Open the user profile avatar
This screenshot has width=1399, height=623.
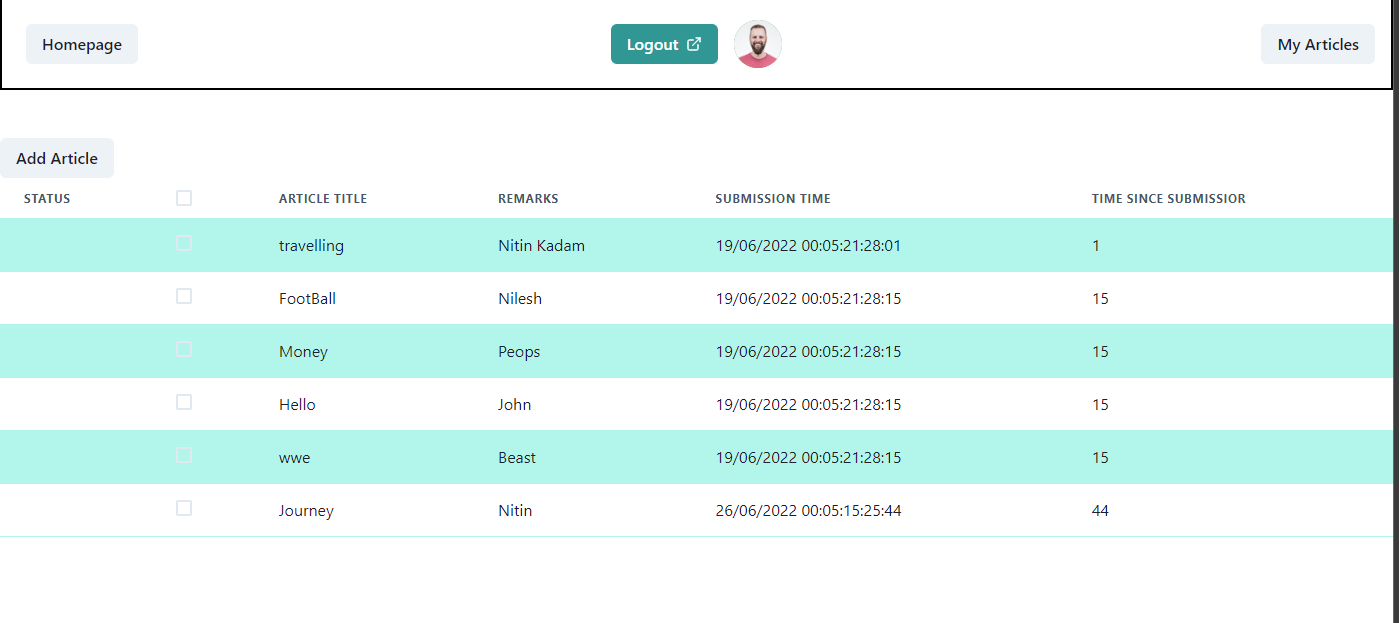click(758, 44)
